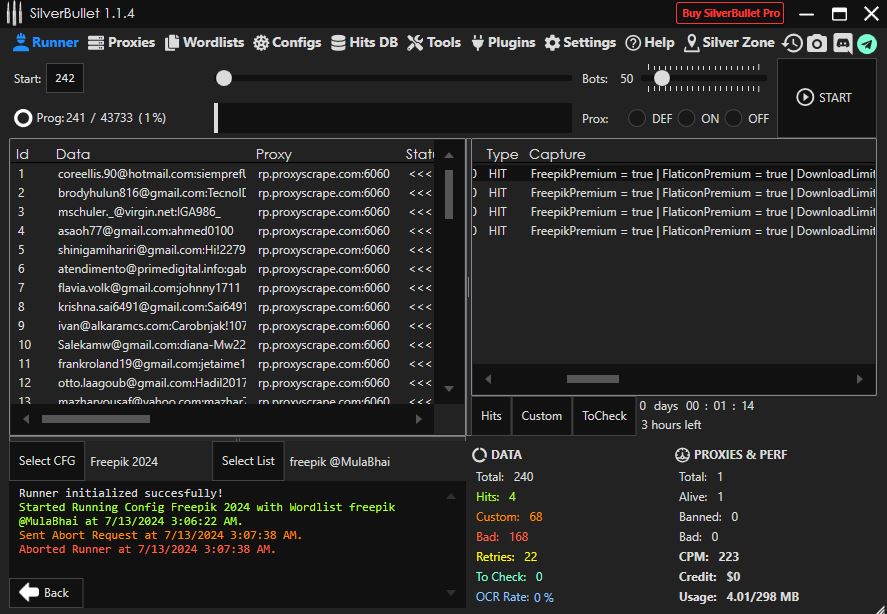Select the data row with Id 4
Image resolution: width=887 pixels, height=614 pixels.
(223, 231)
